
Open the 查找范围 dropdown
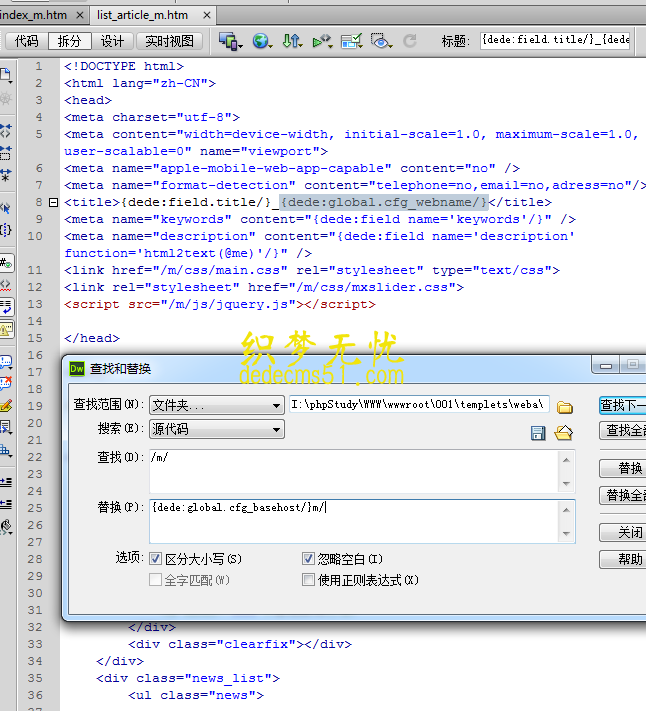[216, 406]
